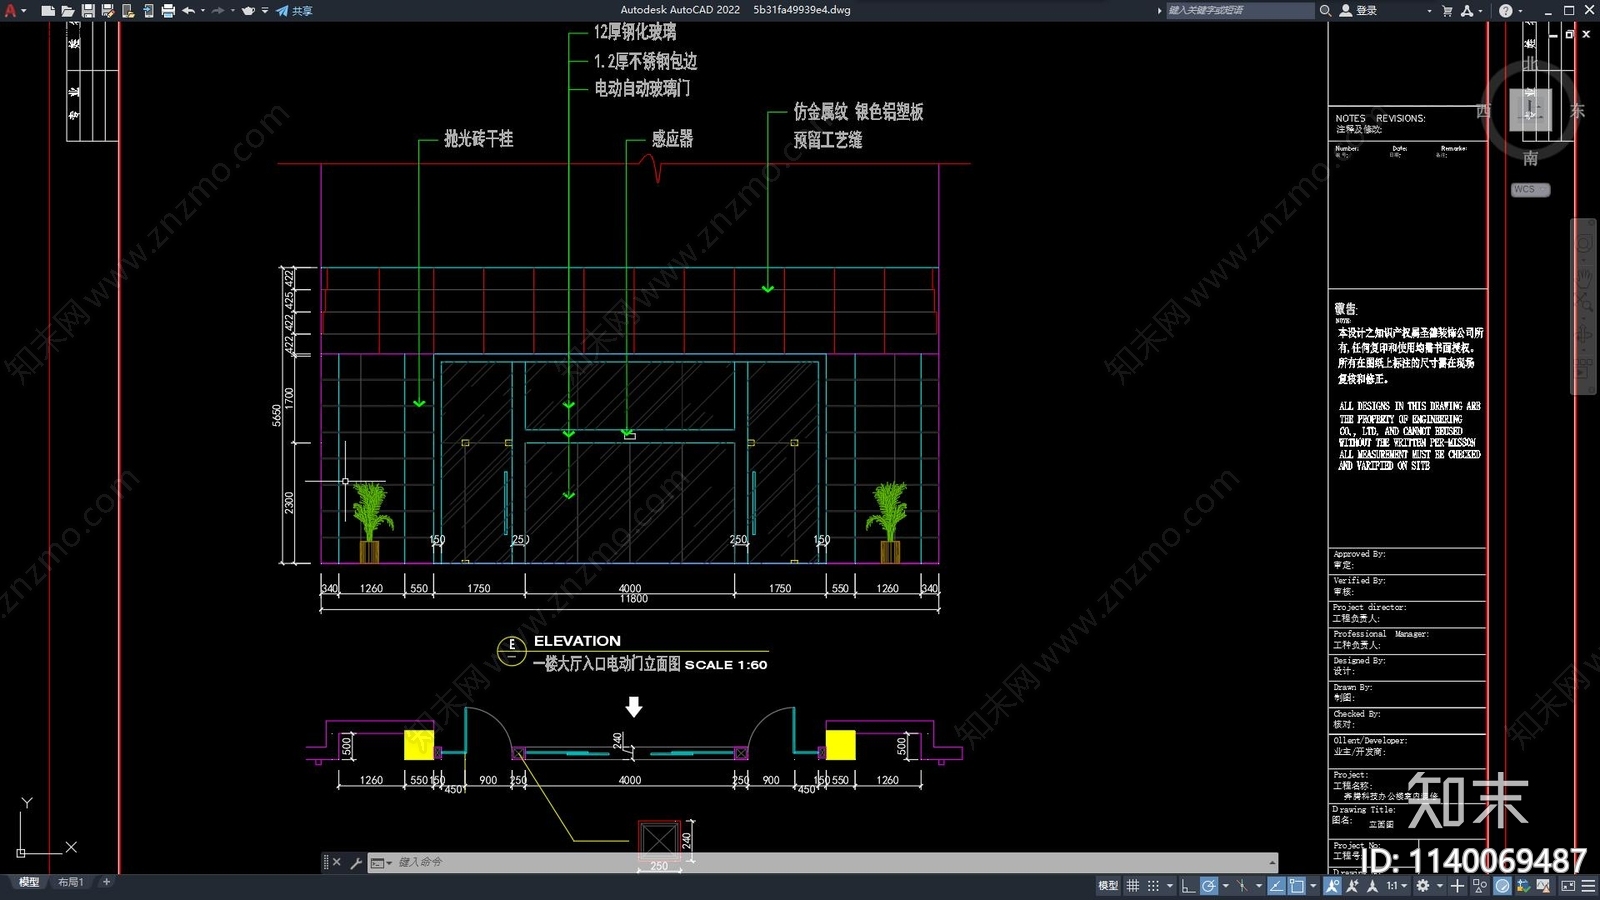The width and height of the screenshot is (1600, 900).
Task: Add a new layout with plus tab
Action: point(106,882)
